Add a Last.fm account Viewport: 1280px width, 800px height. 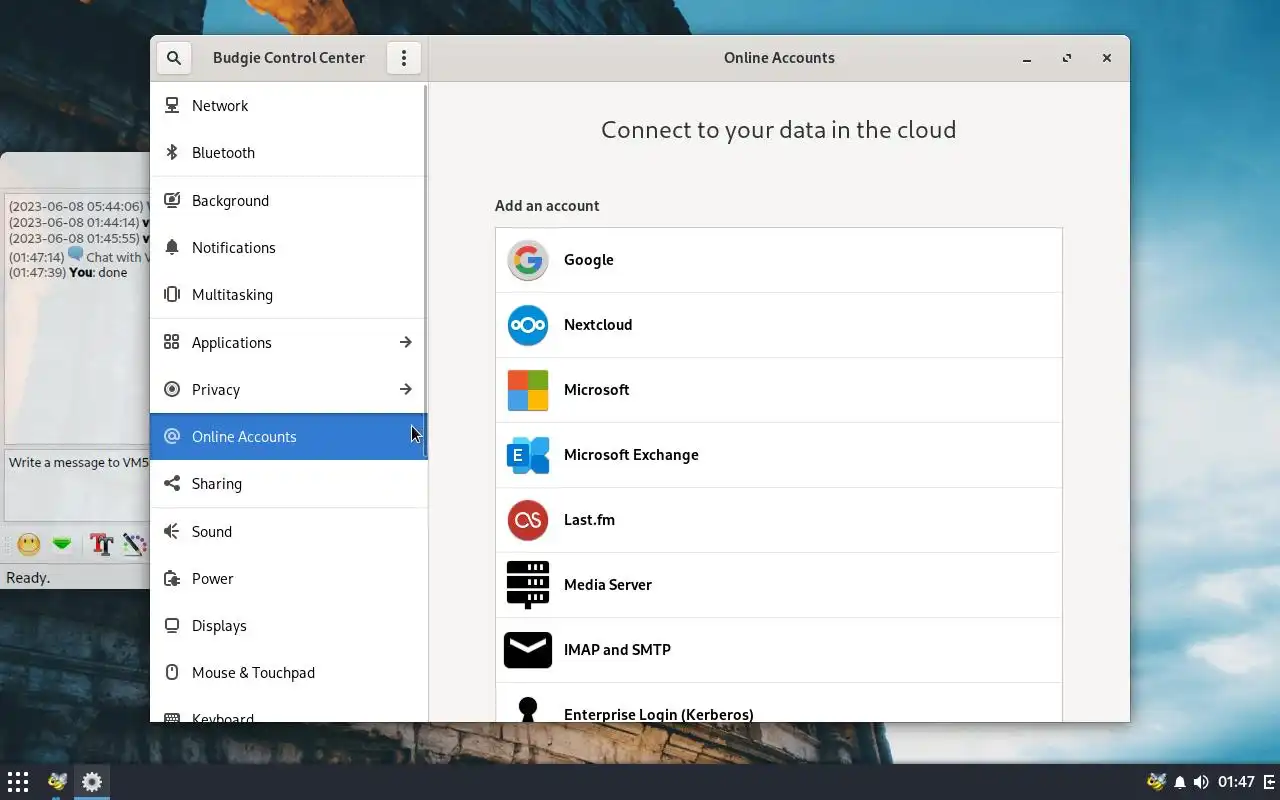click(779, 520)
